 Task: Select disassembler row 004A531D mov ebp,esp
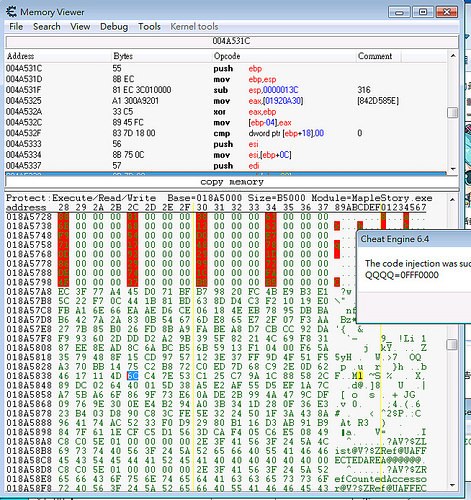click(x=226, y=79)
